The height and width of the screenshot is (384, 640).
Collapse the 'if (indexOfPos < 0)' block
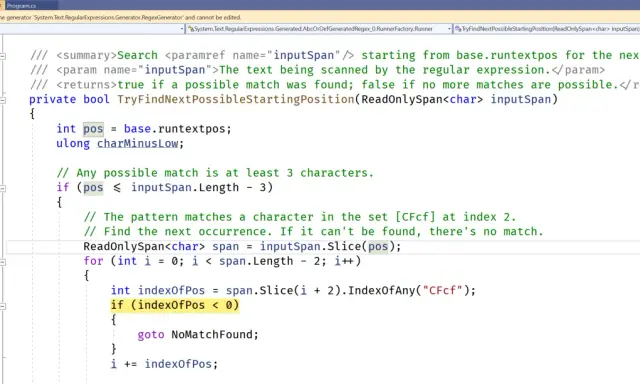[2, 306]
